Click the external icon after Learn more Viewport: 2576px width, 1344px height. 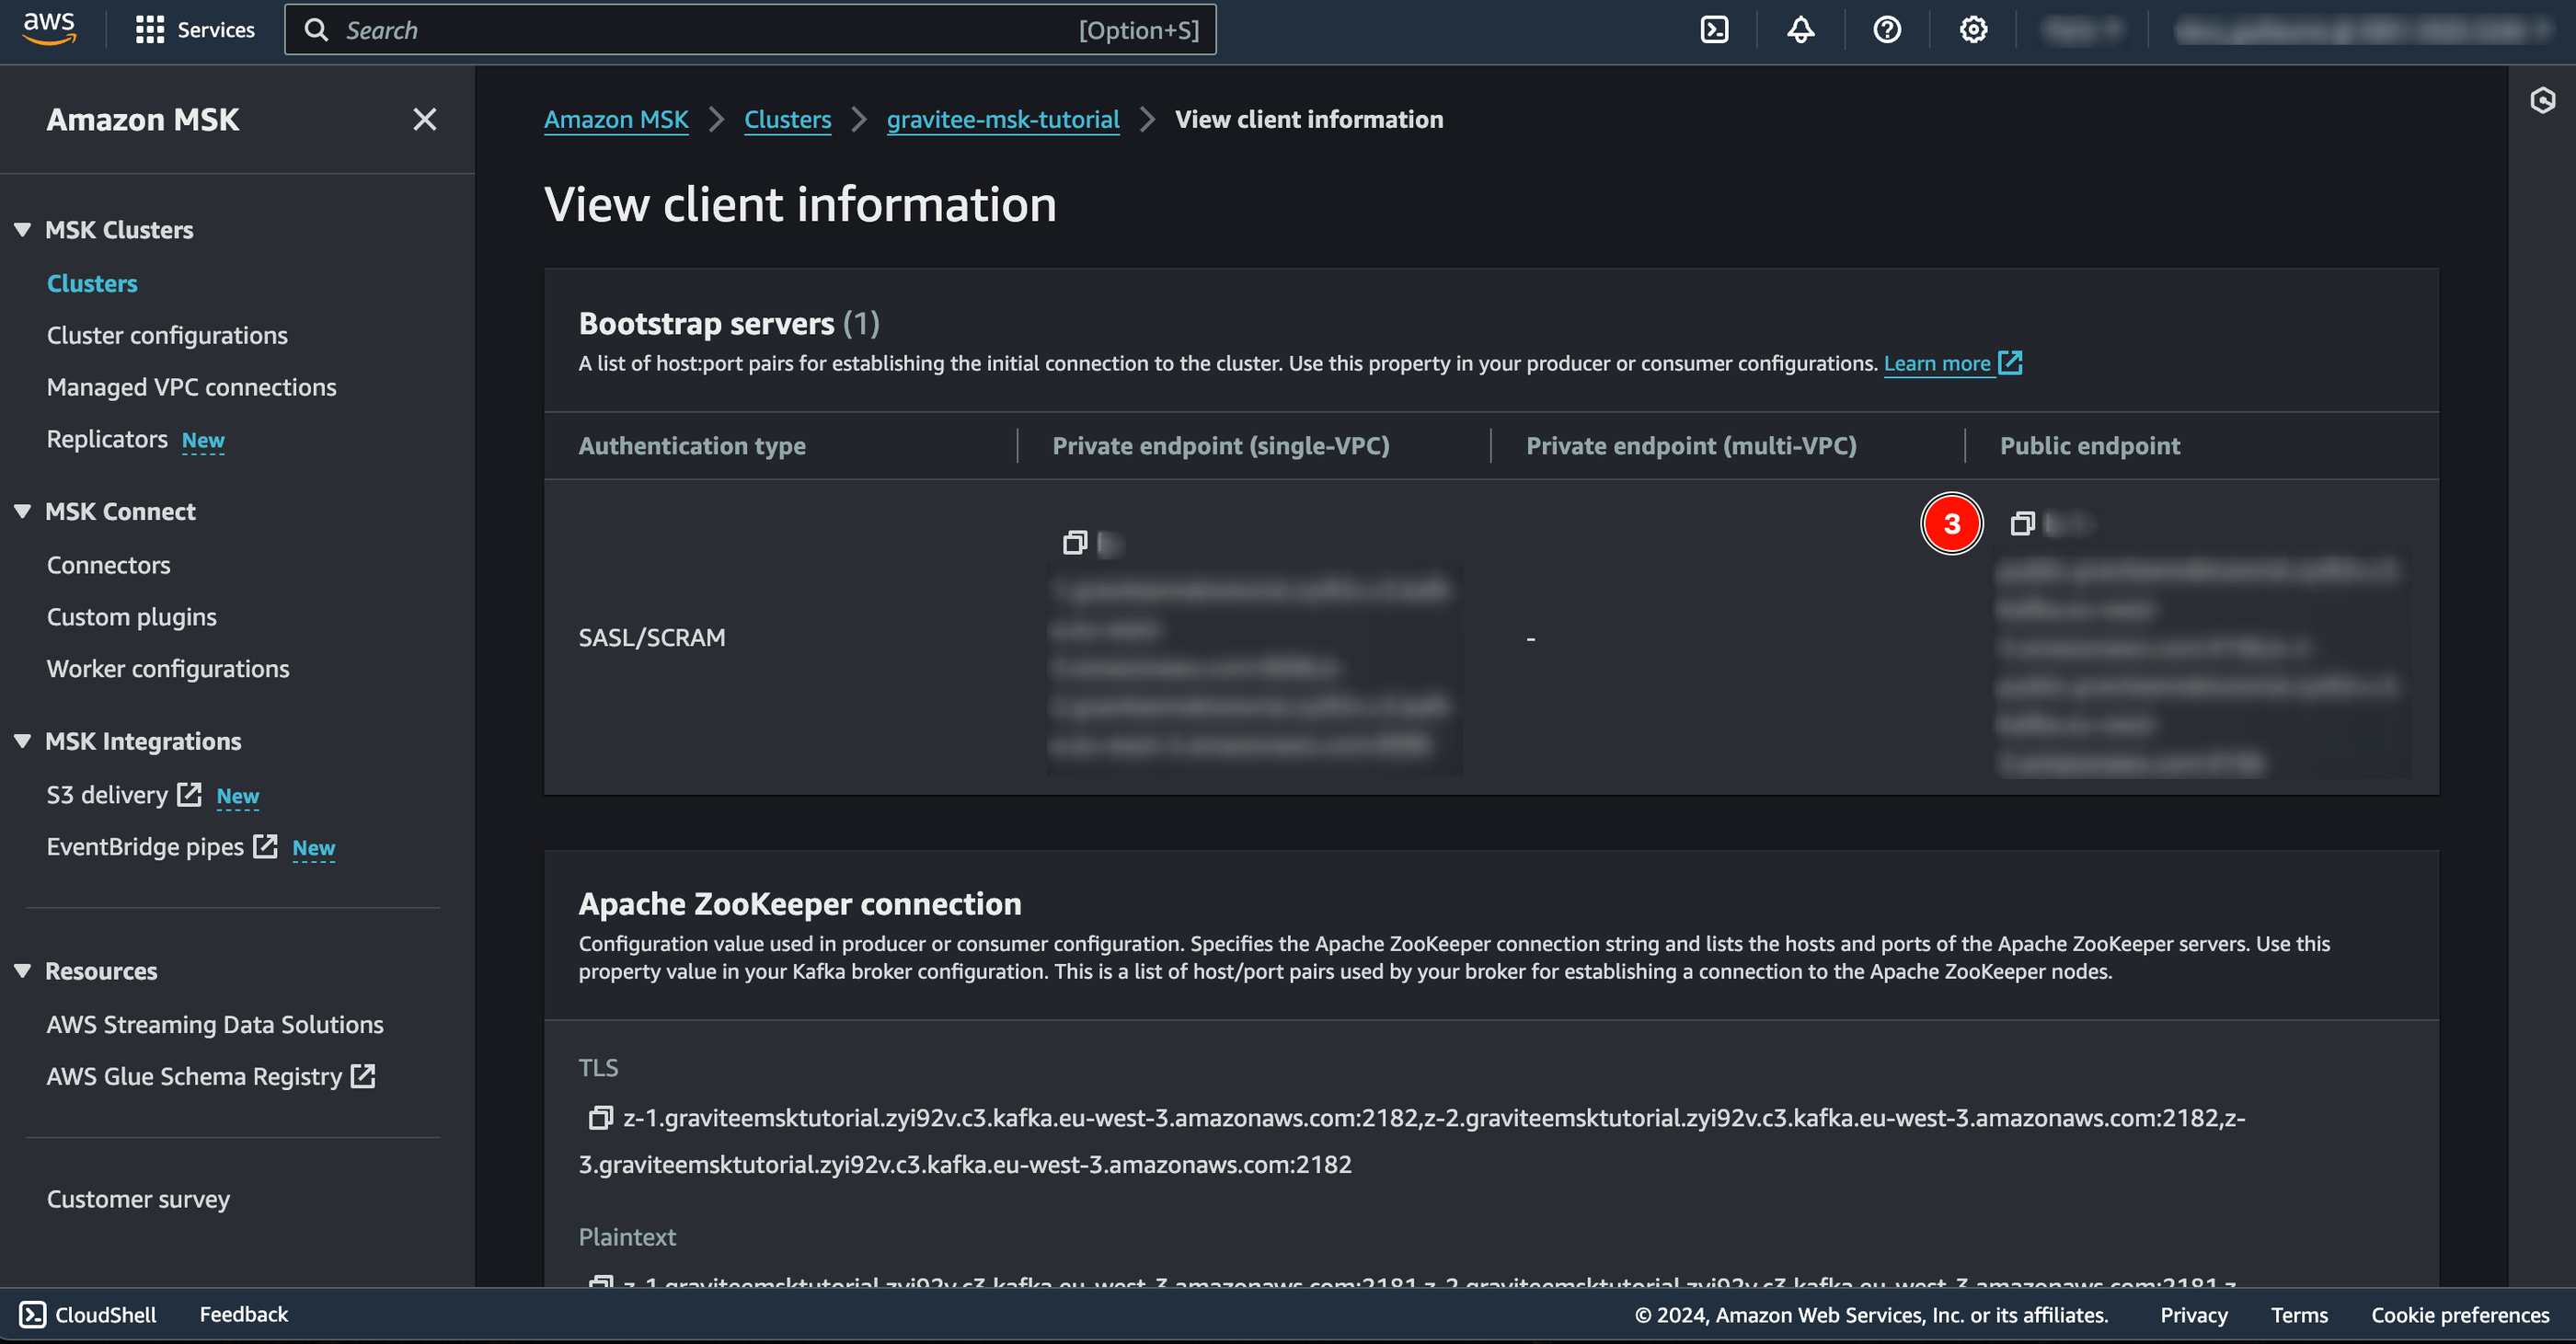[2010, 362]
